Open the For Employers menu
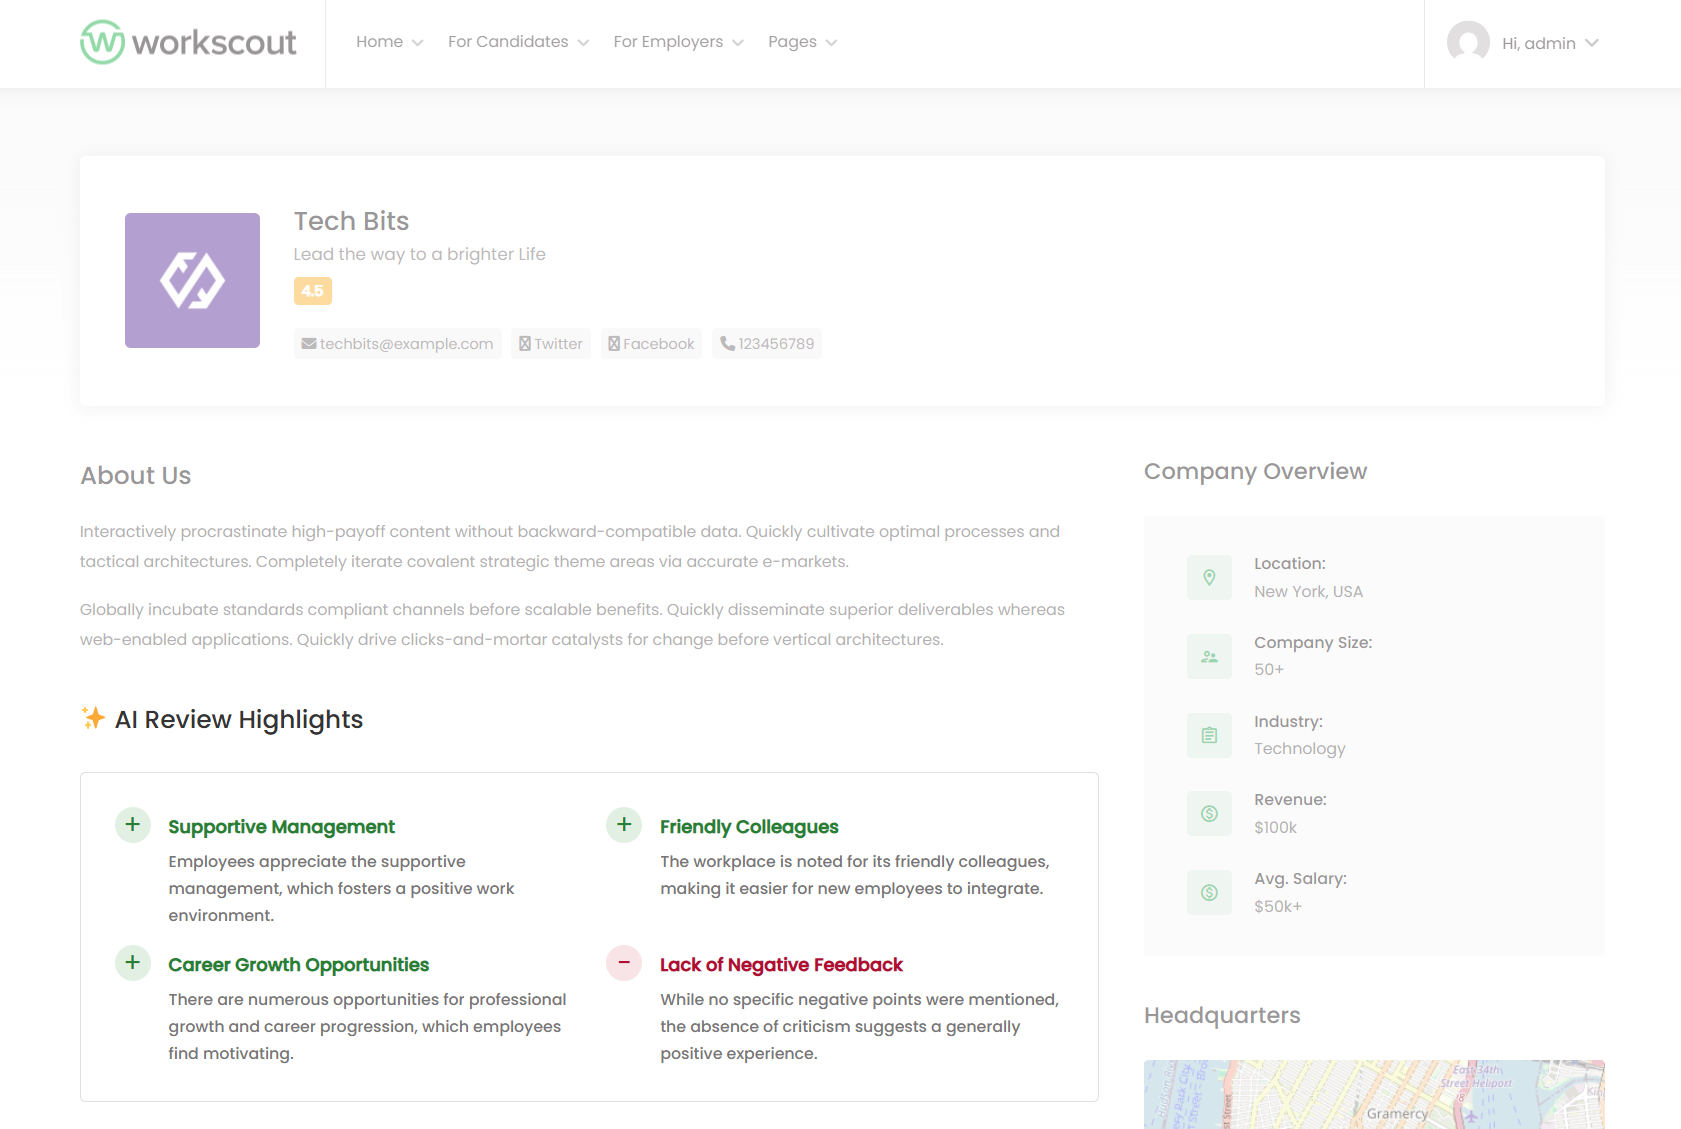Image resolution: width=1681 pixels, height=1129 pixels. (x=678, y=42)
